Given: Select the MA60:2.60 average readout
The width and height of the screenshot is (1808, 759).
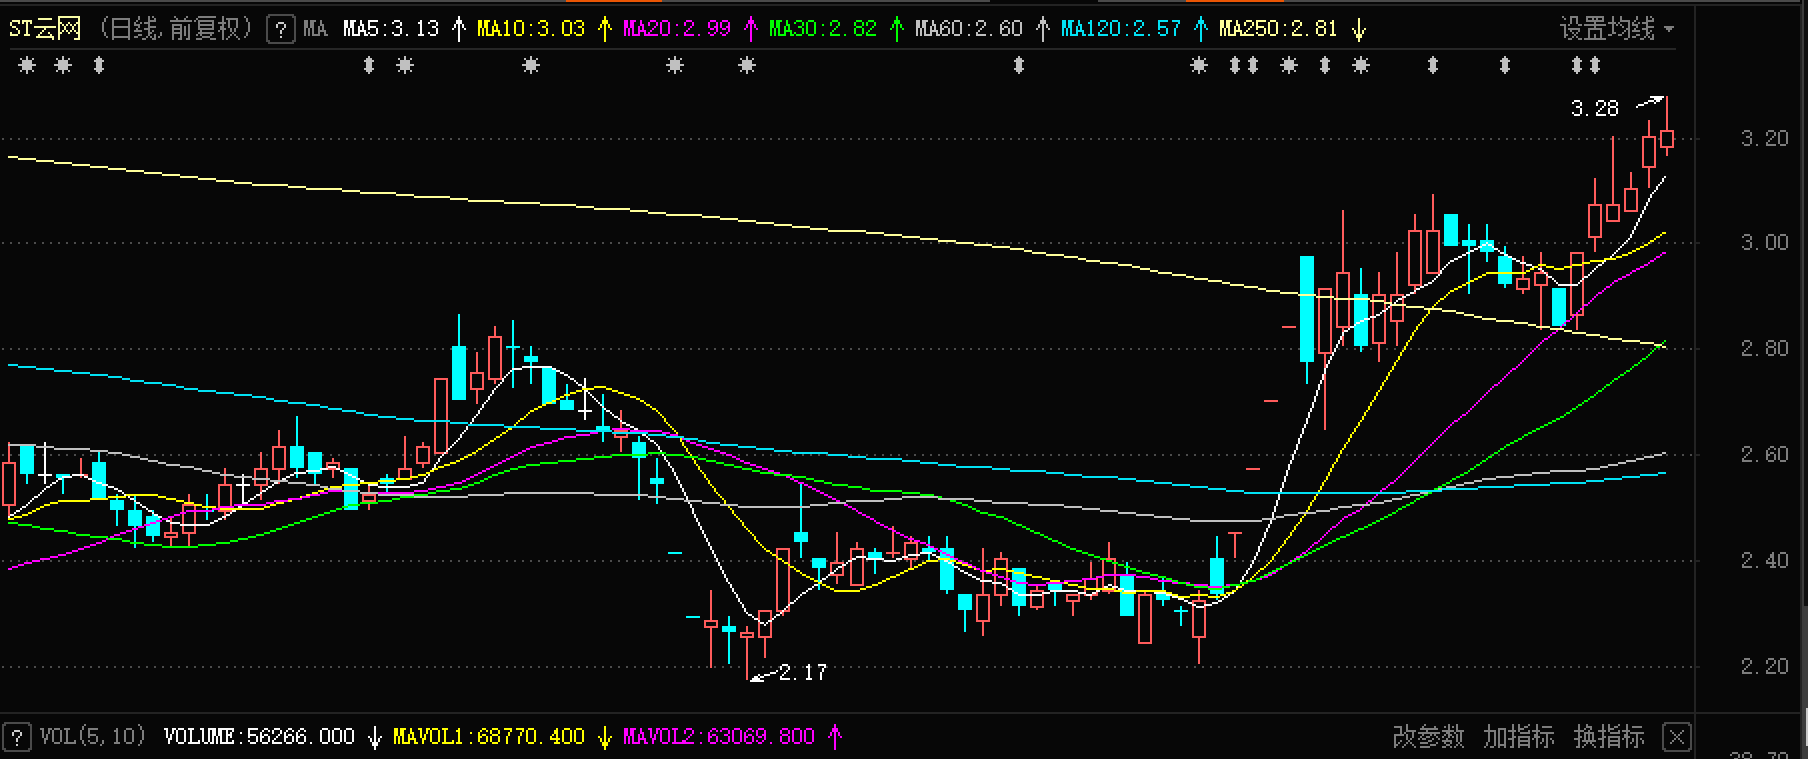Looking at the screenshot, I should pyautogui.click(x=969, y=29).
